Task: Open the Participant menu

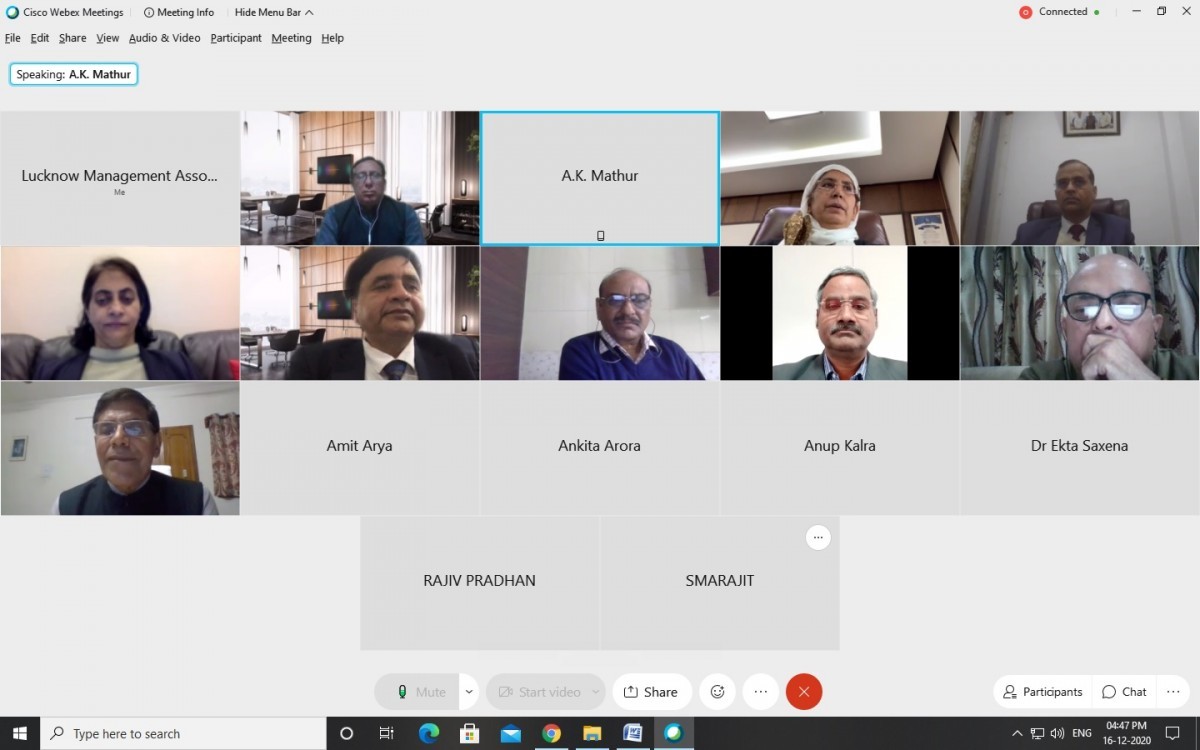Action: point(236,38)
